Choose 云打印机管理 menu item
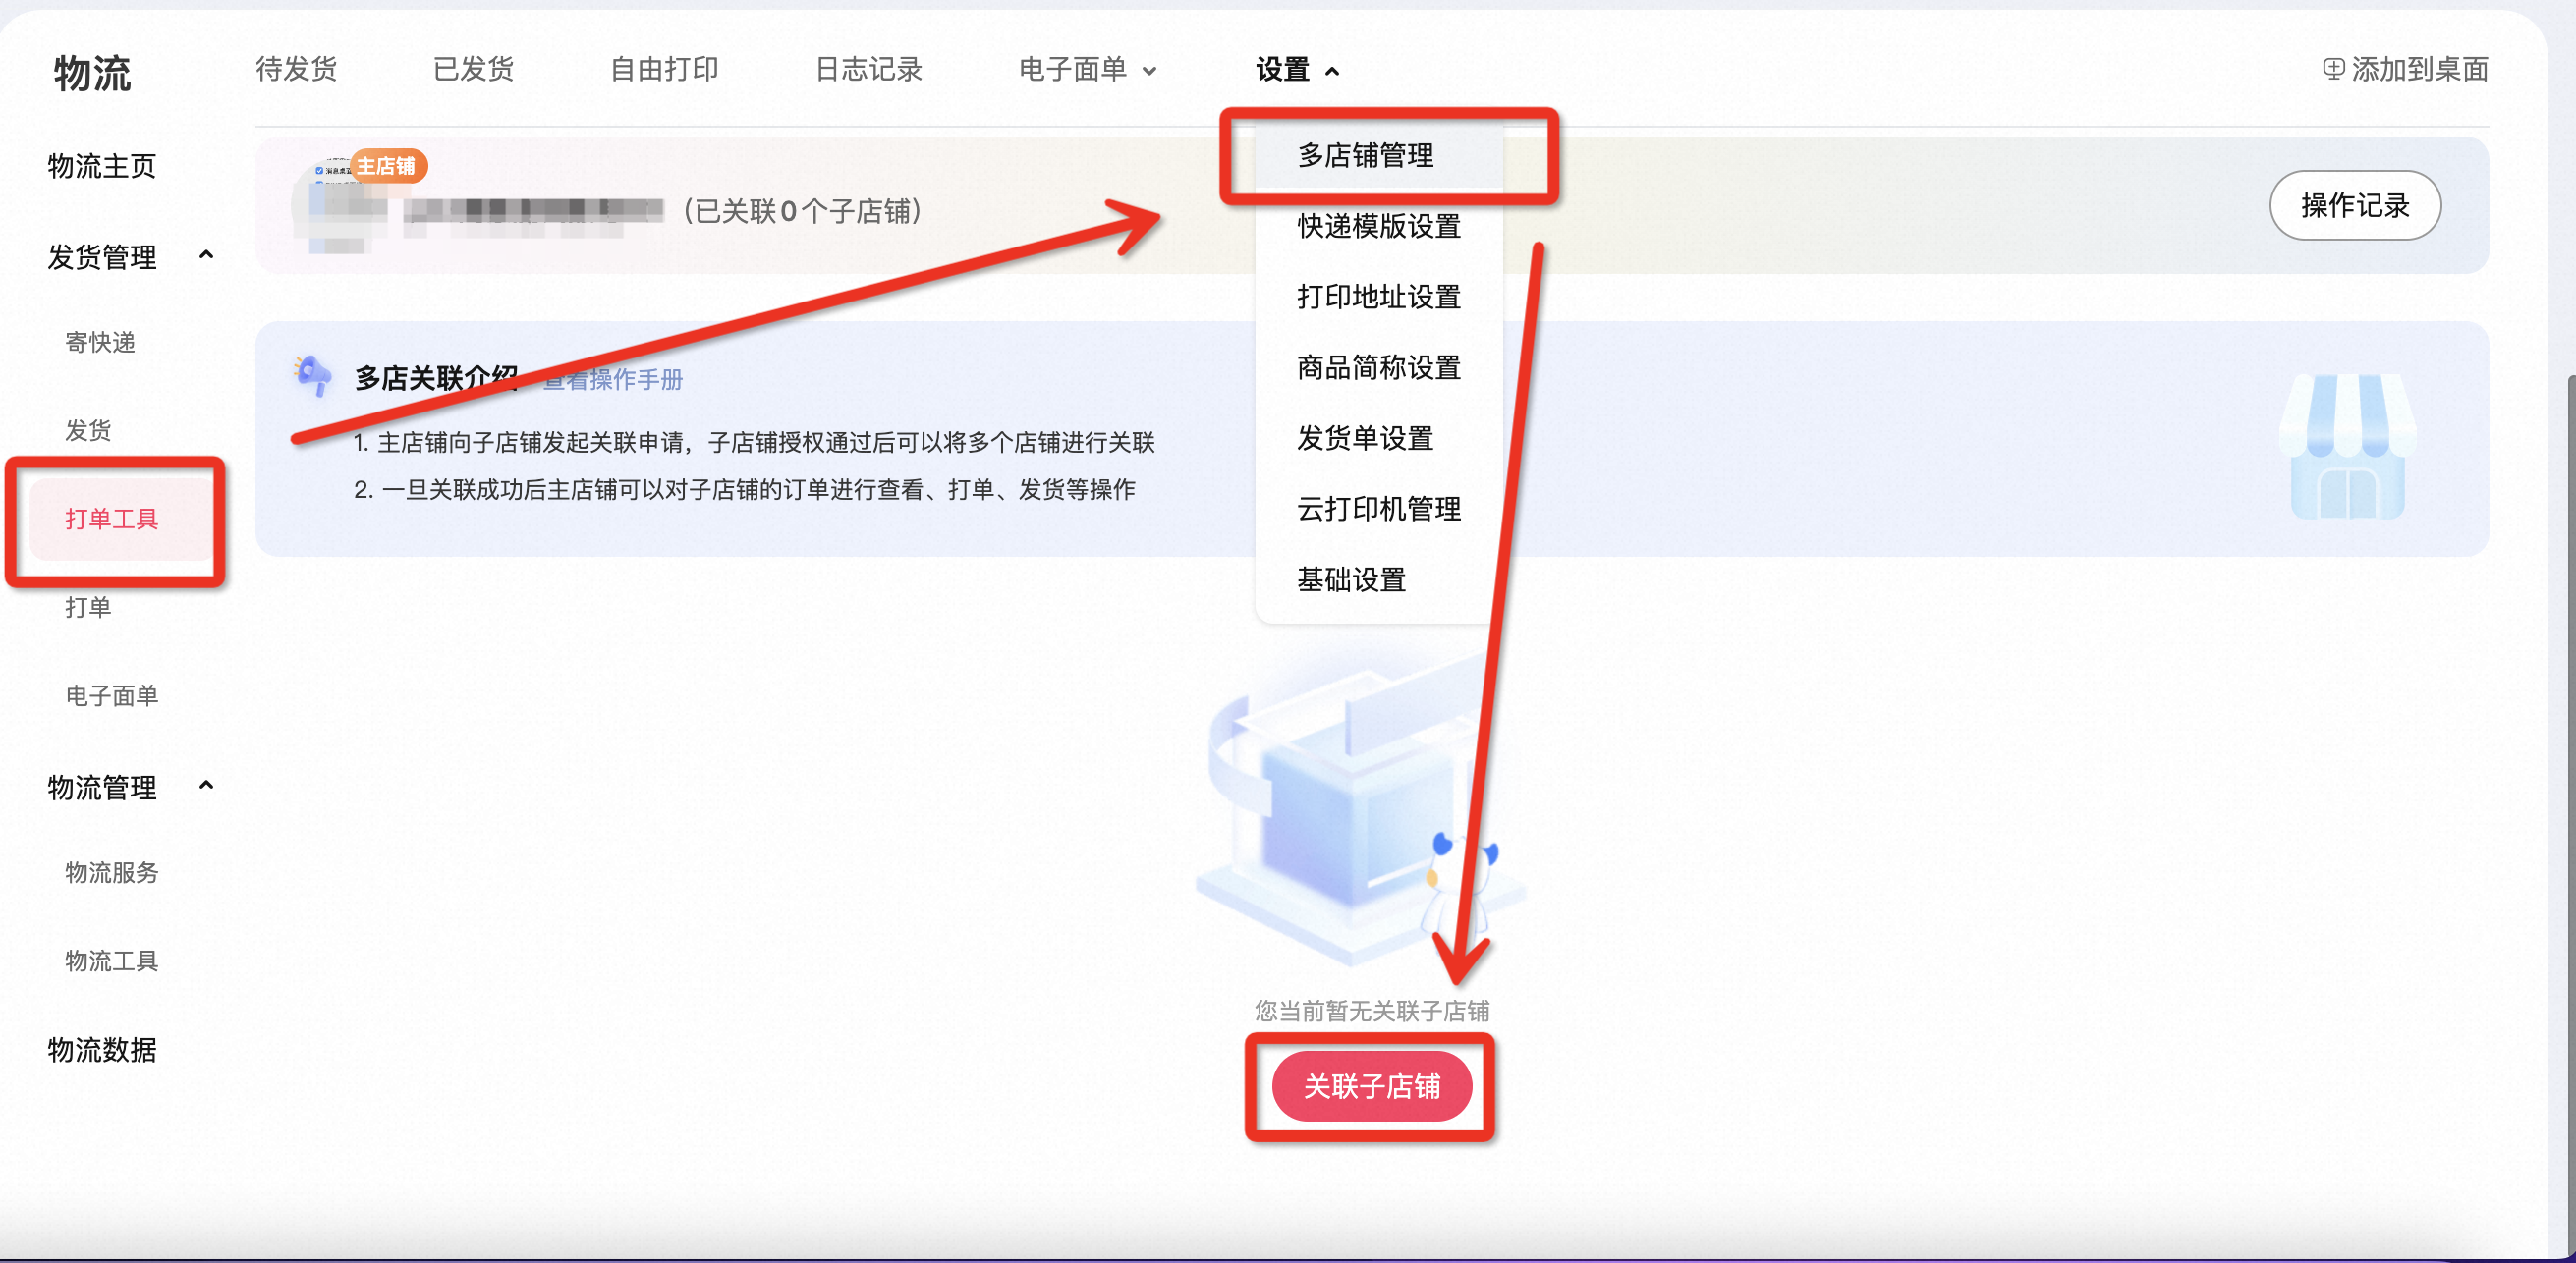2576x1263 pixels. pyautogui.click(x=1379, y=509)
